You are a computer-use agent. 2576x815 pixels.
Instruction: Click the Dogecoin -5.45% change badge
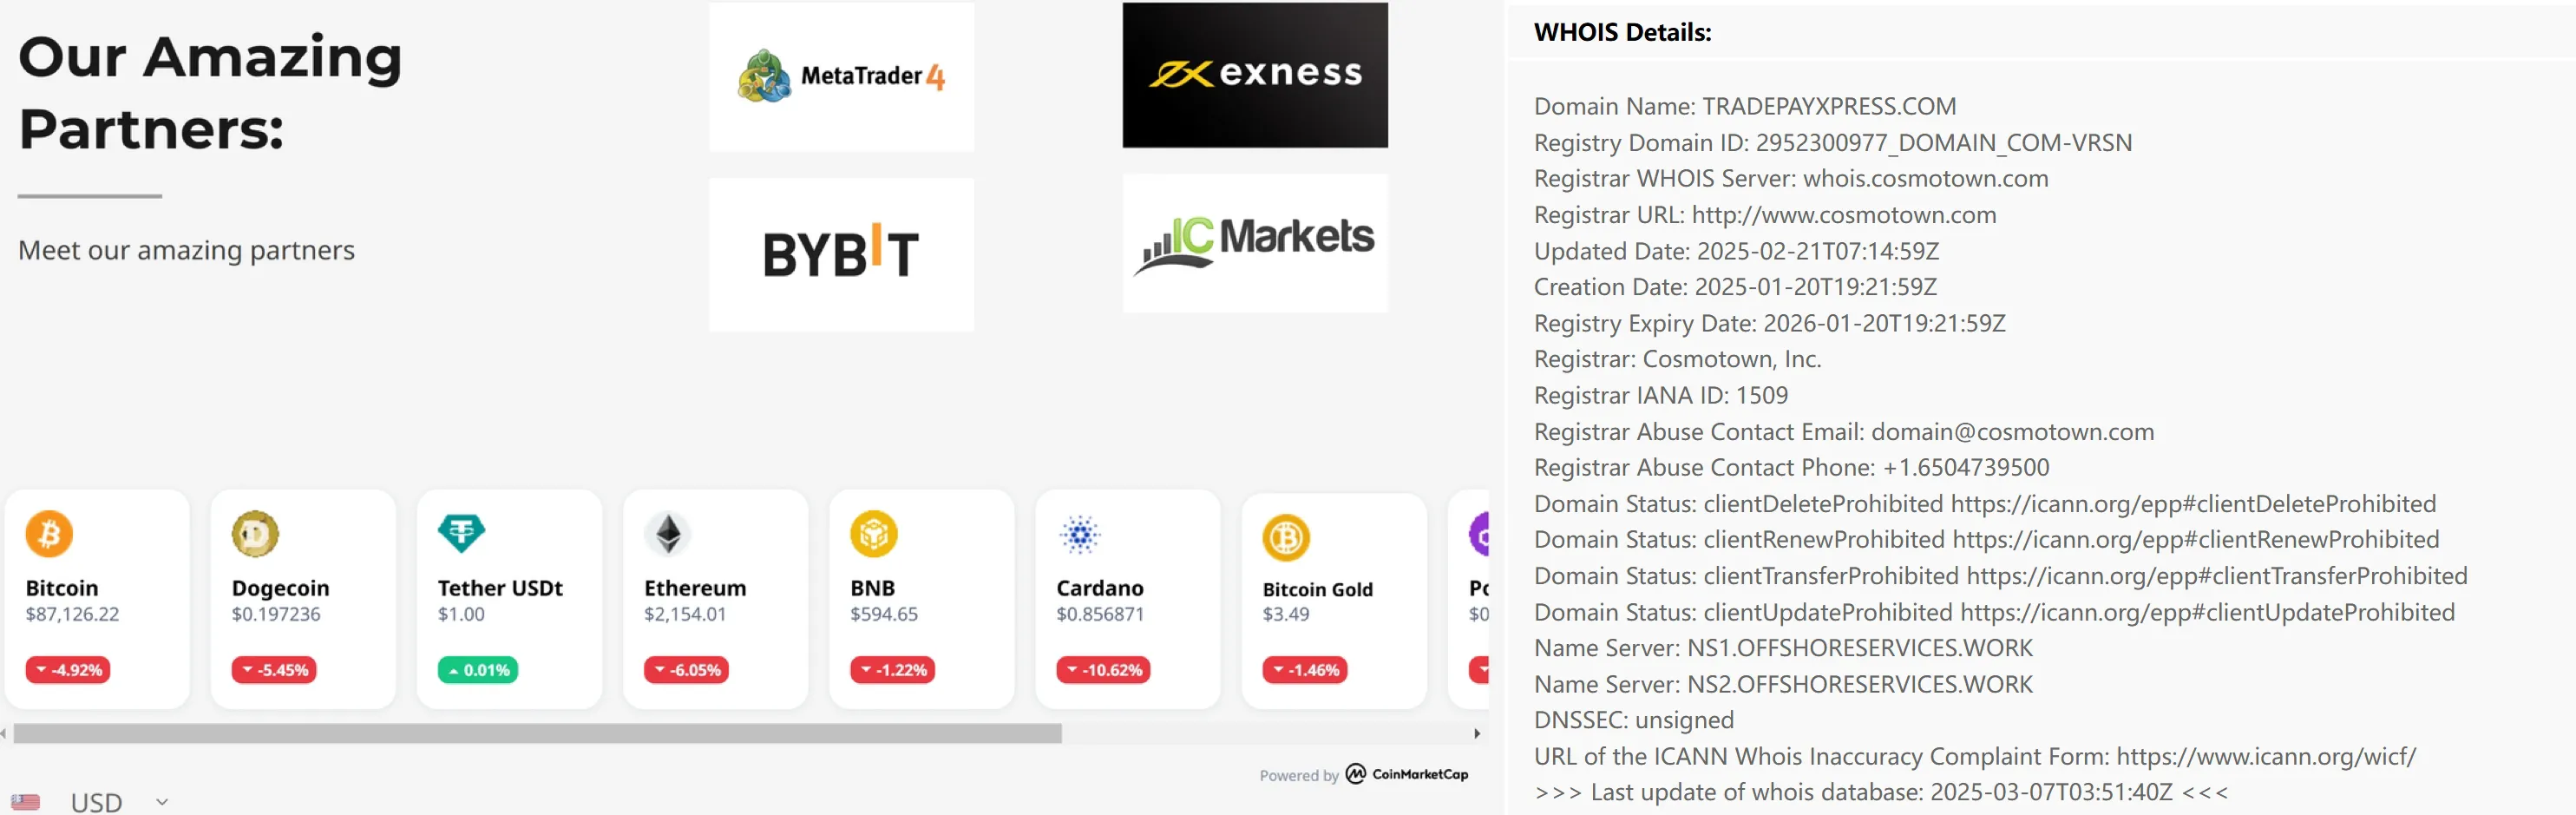point(274,670)
